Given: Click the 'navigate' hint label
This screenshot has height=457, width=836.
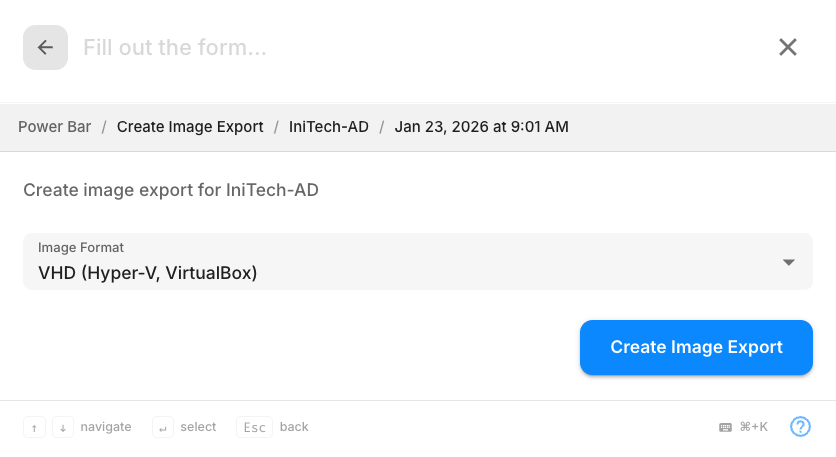Looking at the screenshot, I should [x=106, y=427].
